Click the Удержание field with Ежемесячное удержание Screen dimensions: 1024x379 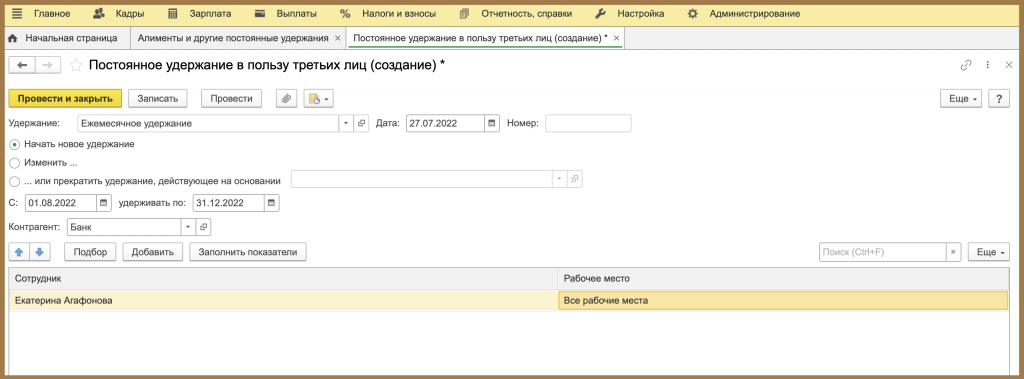point(208,123)
